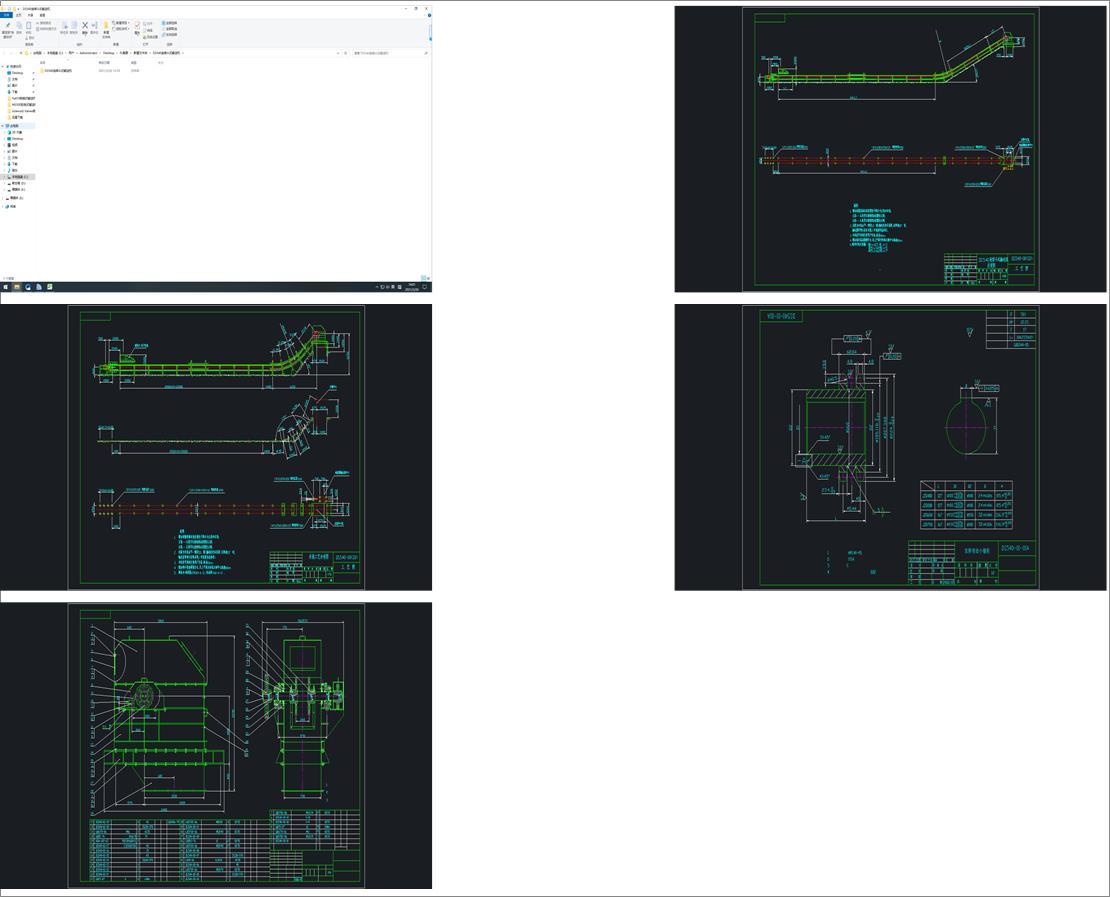Select This PC in navigation pane
Image resolution: width=1110 pixels, height=897 pixels.
point(14,126)
